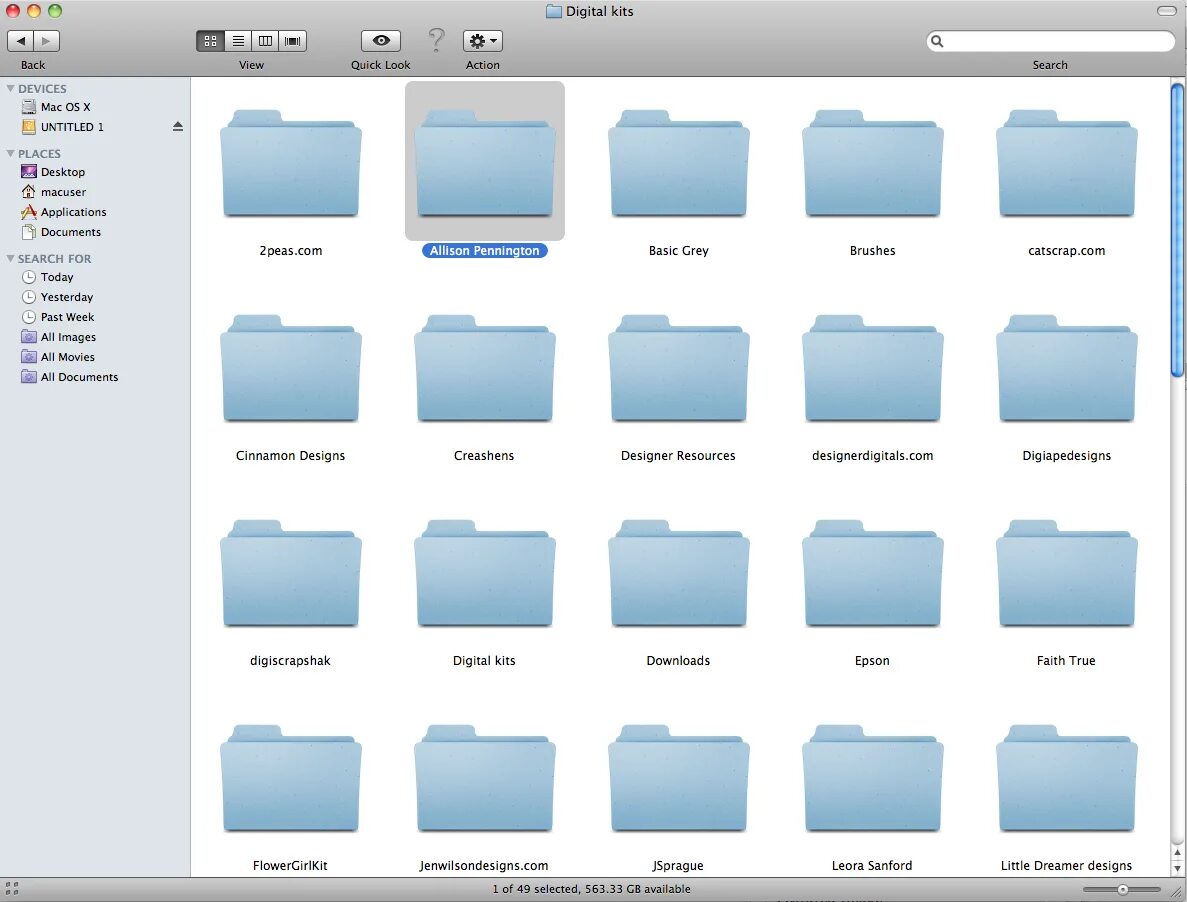Select the Allison Pennington folder icon
Screen dimensions: 1187x902
[484, 163]
